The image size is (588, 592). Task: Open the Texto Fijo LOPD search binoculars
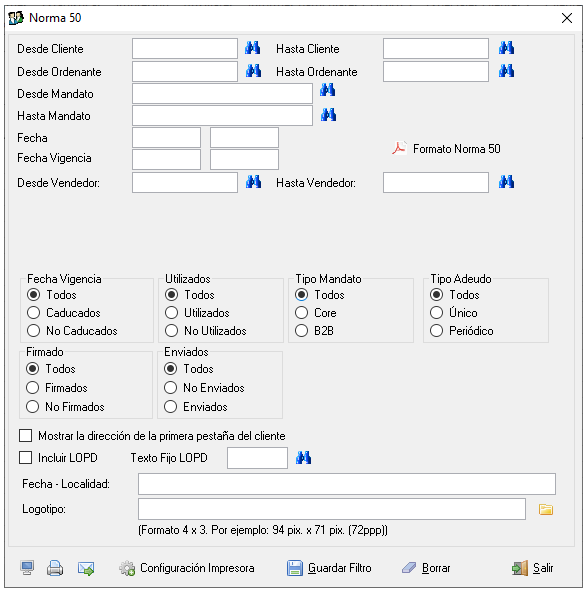[x=303, y=458]
